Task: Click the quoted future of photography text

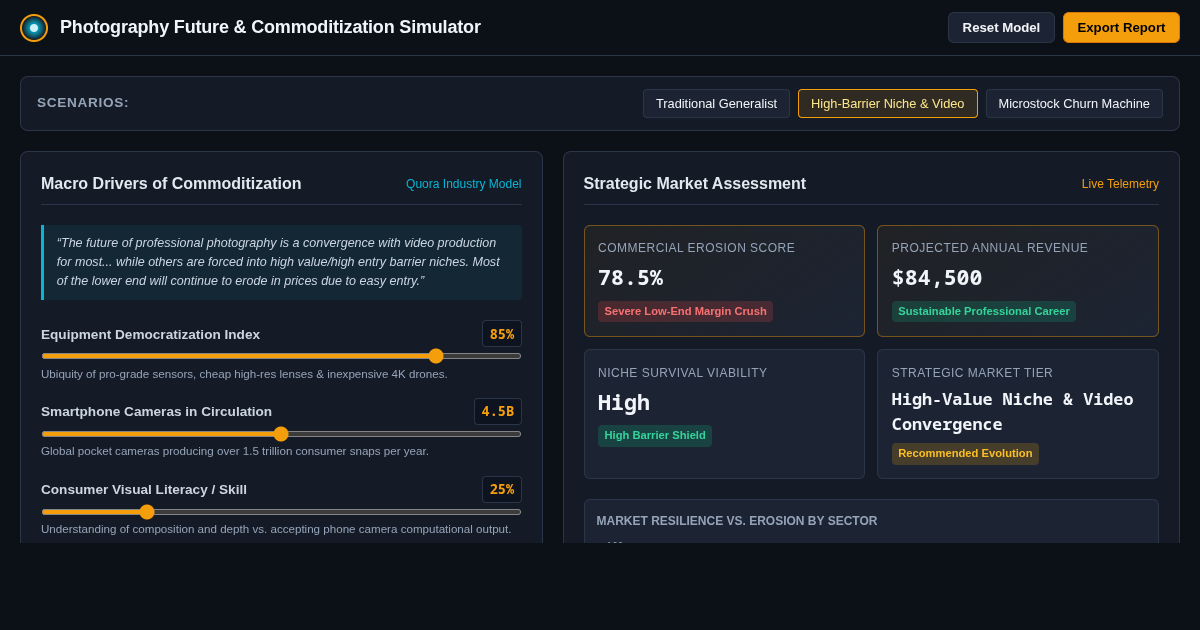Action: click(282, 262)
